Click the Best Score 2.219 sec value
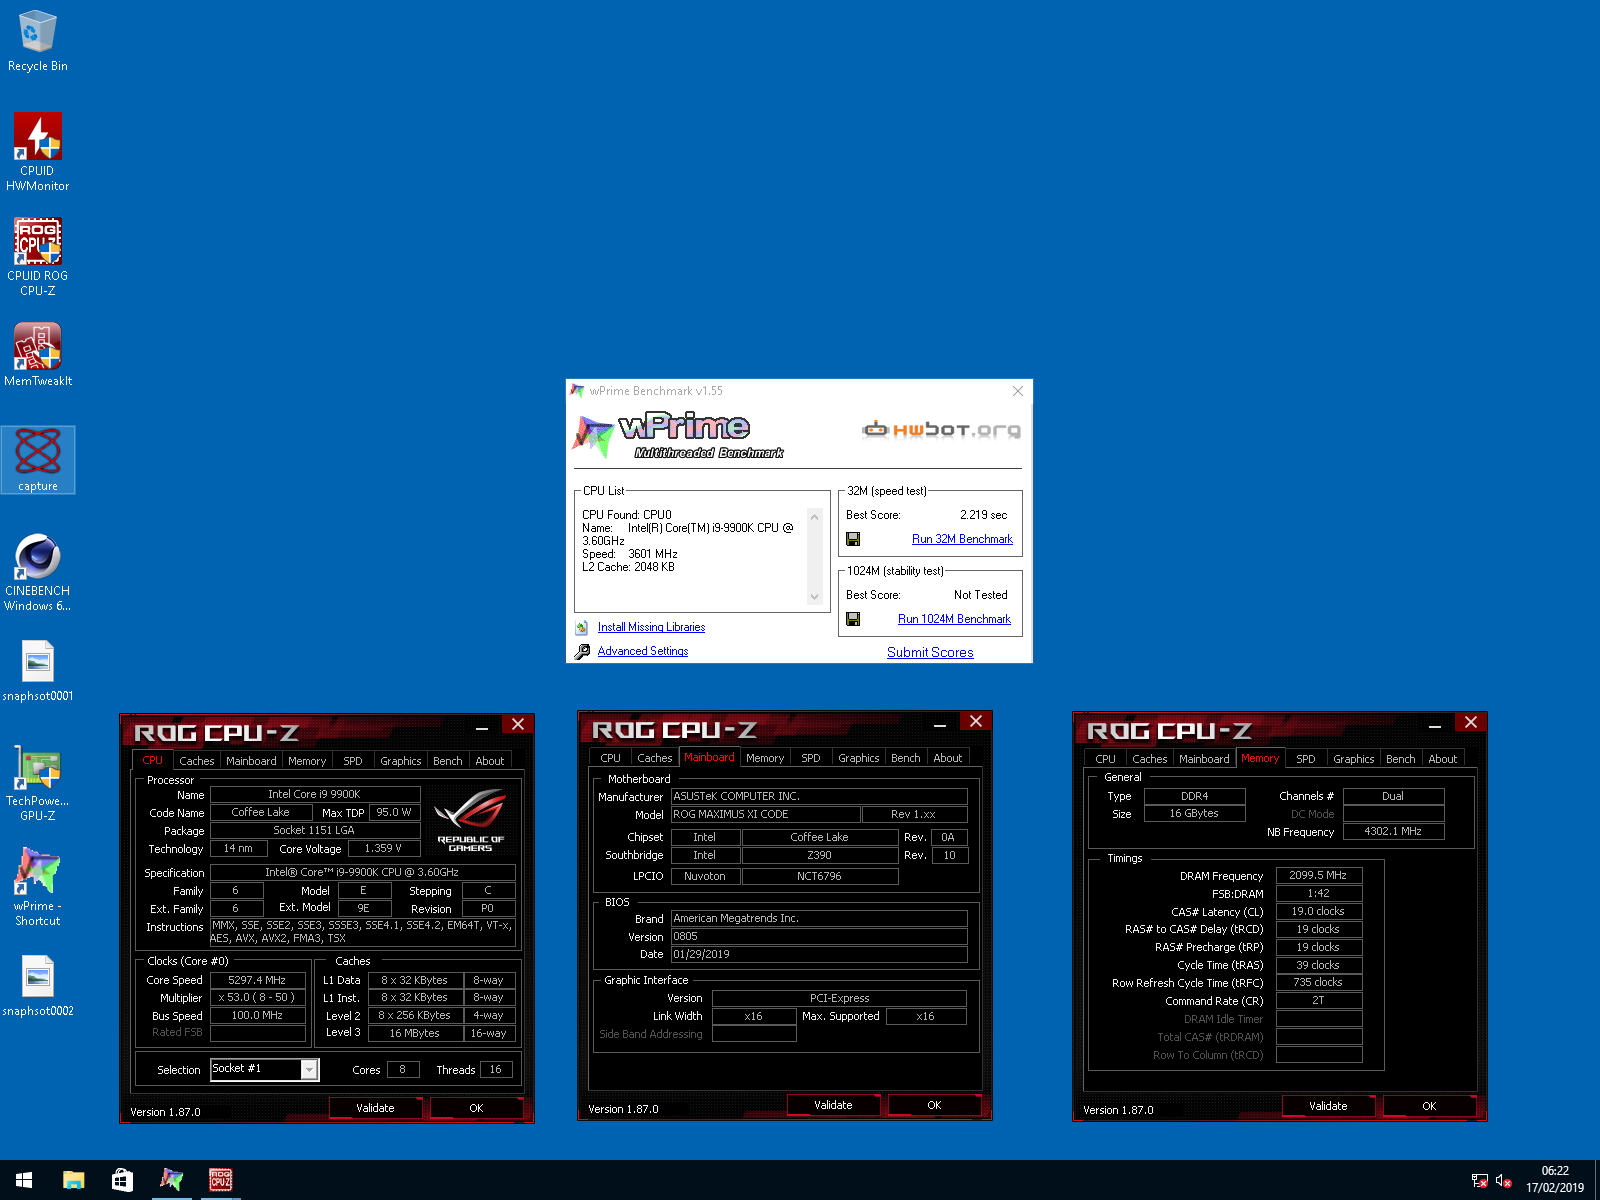This screenshot has height=1200, width=1600. 983,515
